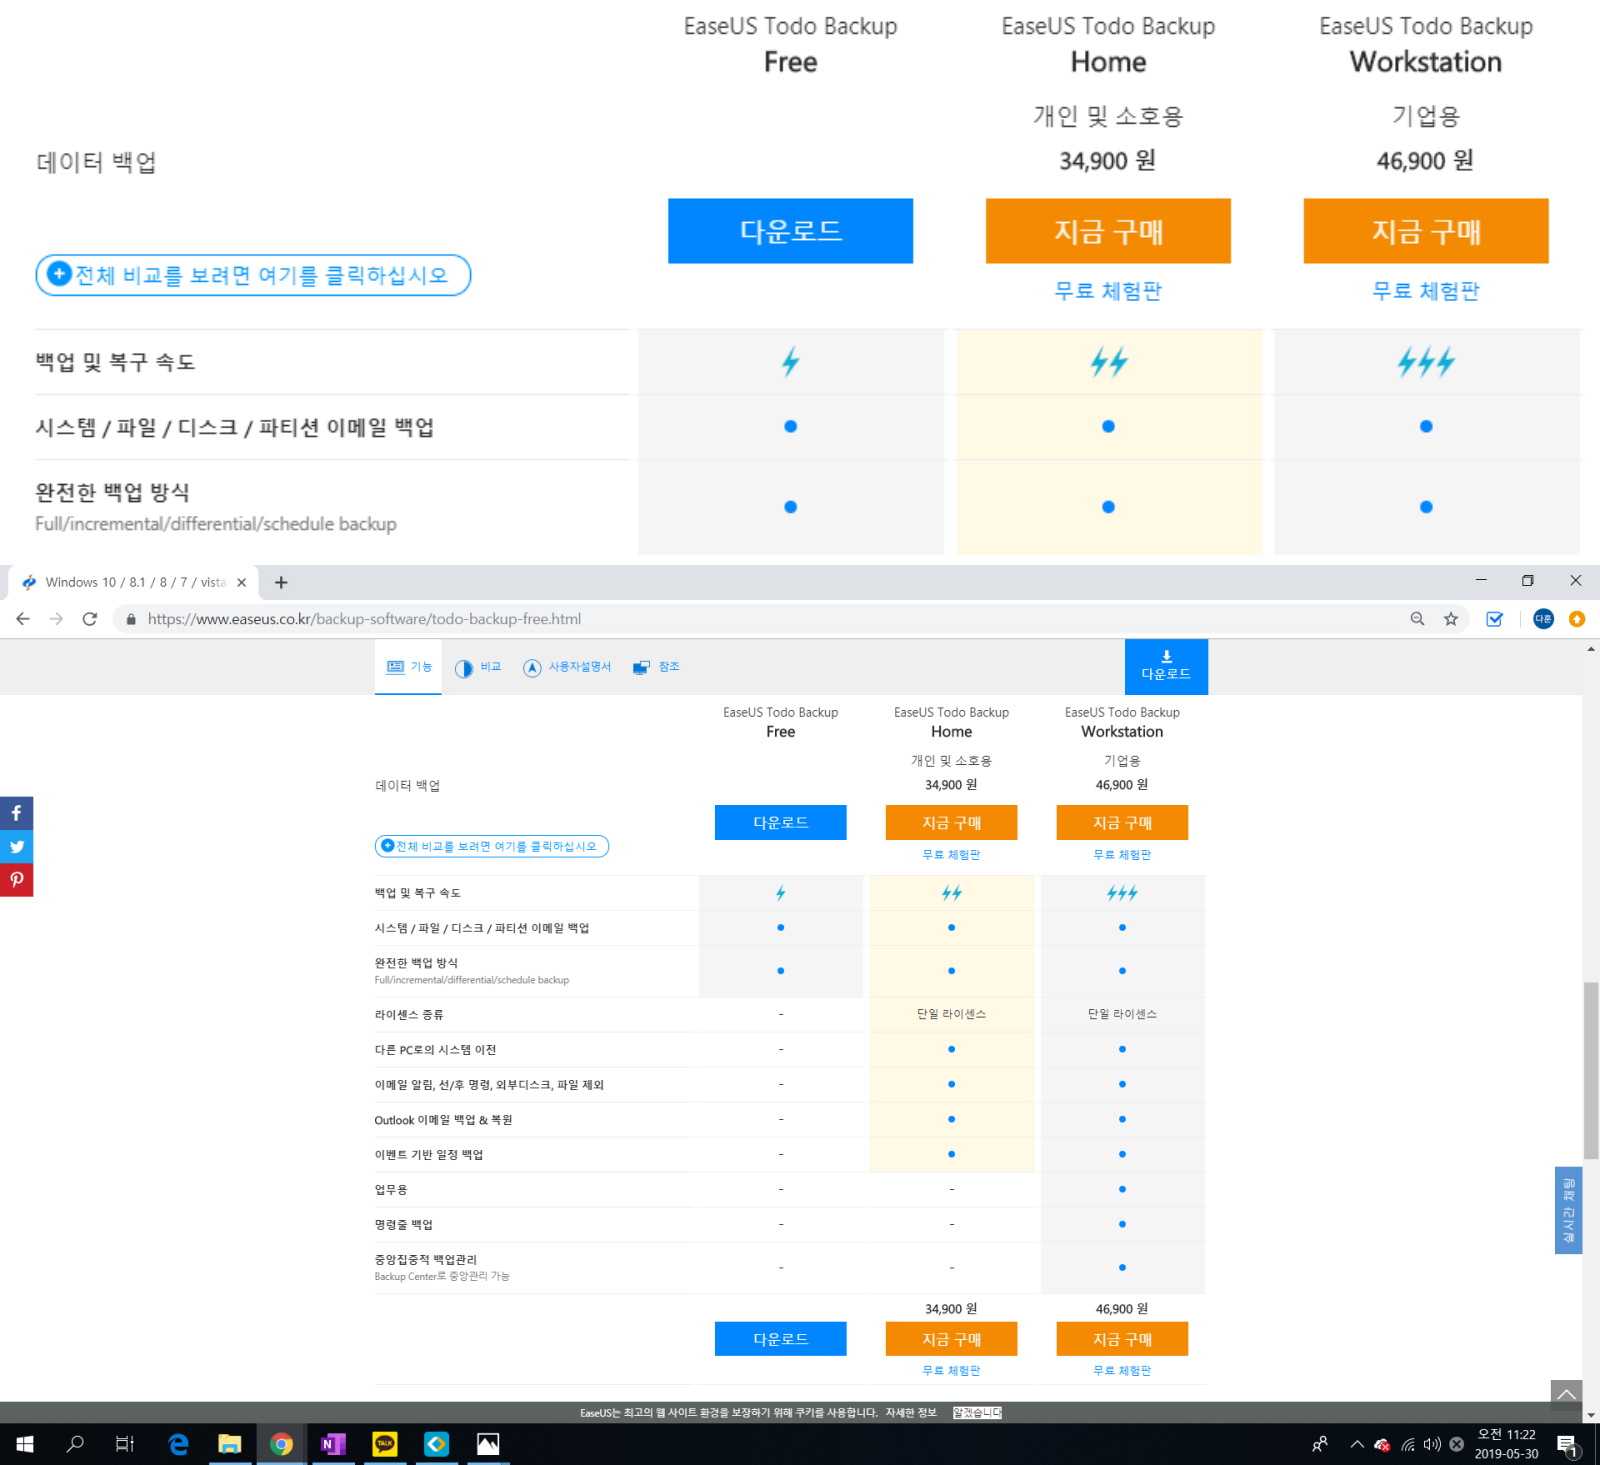Open the Windows notification center
This screenshot has height=1465, width=1600.
[x=1567, y=1444]
